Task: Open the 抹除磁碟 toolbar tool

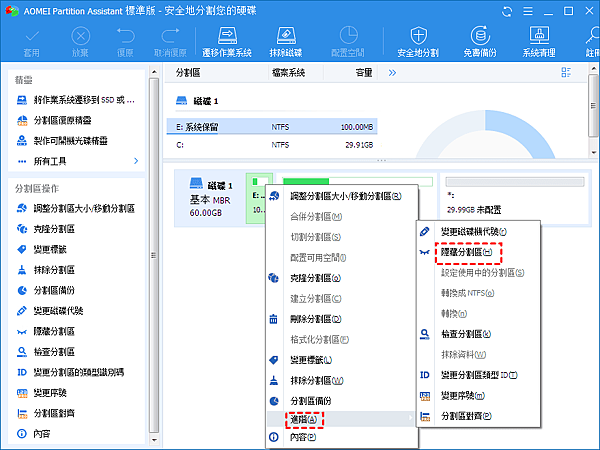Action: click(x=285, y=42)
